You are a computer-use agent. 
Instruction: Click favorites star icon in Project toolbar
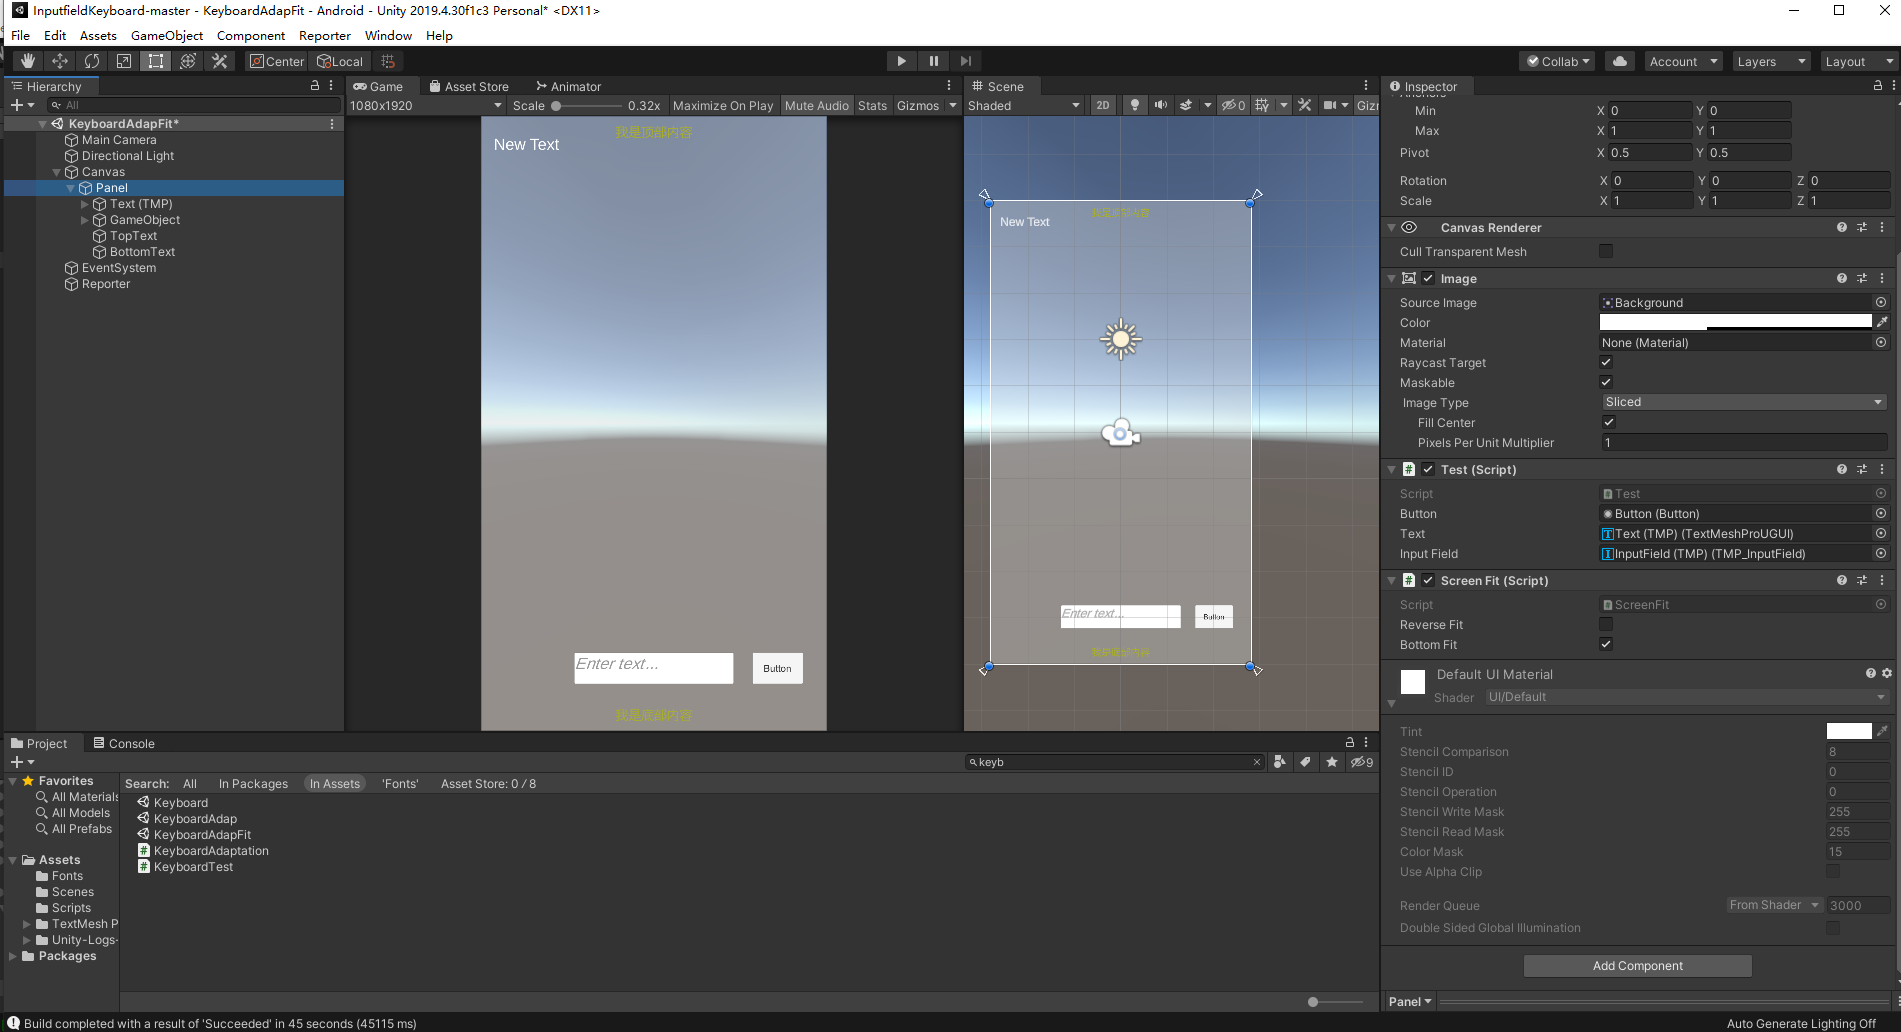(x=1332, y=762)
